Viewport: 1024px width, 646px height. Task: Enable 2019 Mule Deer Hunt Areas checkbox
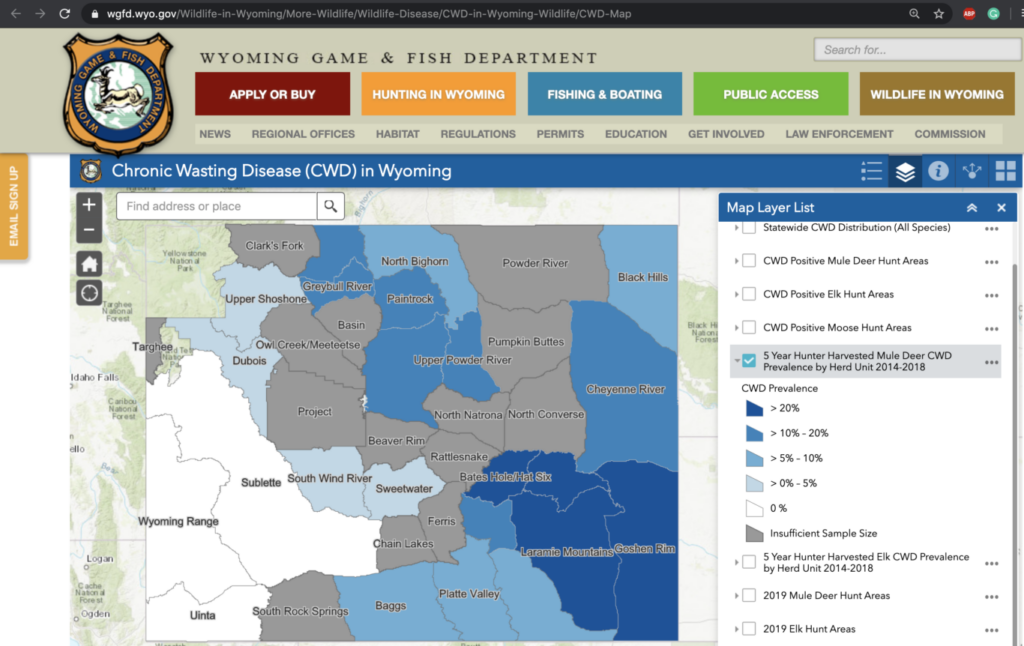pos(749,595)
